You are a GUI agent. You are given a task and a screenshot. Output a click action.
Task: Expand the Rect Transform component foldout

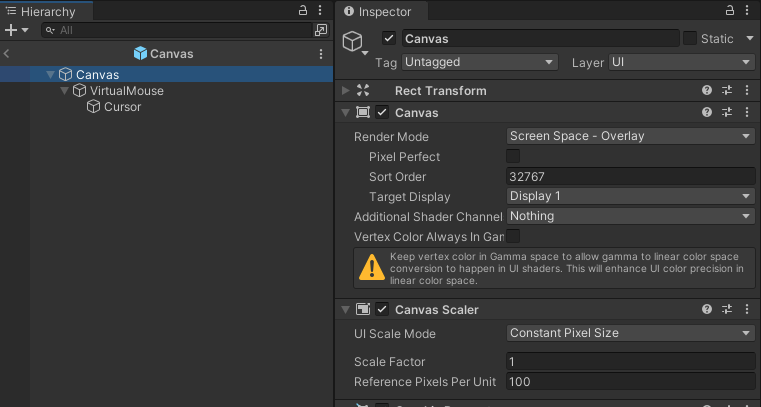(x=346, y=90)
